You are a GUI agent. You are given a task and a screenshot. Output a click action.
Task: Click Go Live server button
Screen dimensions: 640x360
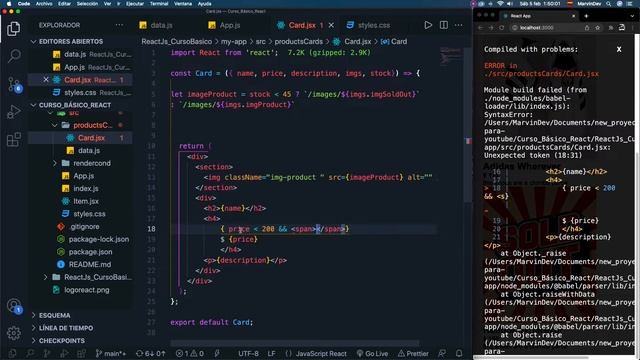coord(372,353)
